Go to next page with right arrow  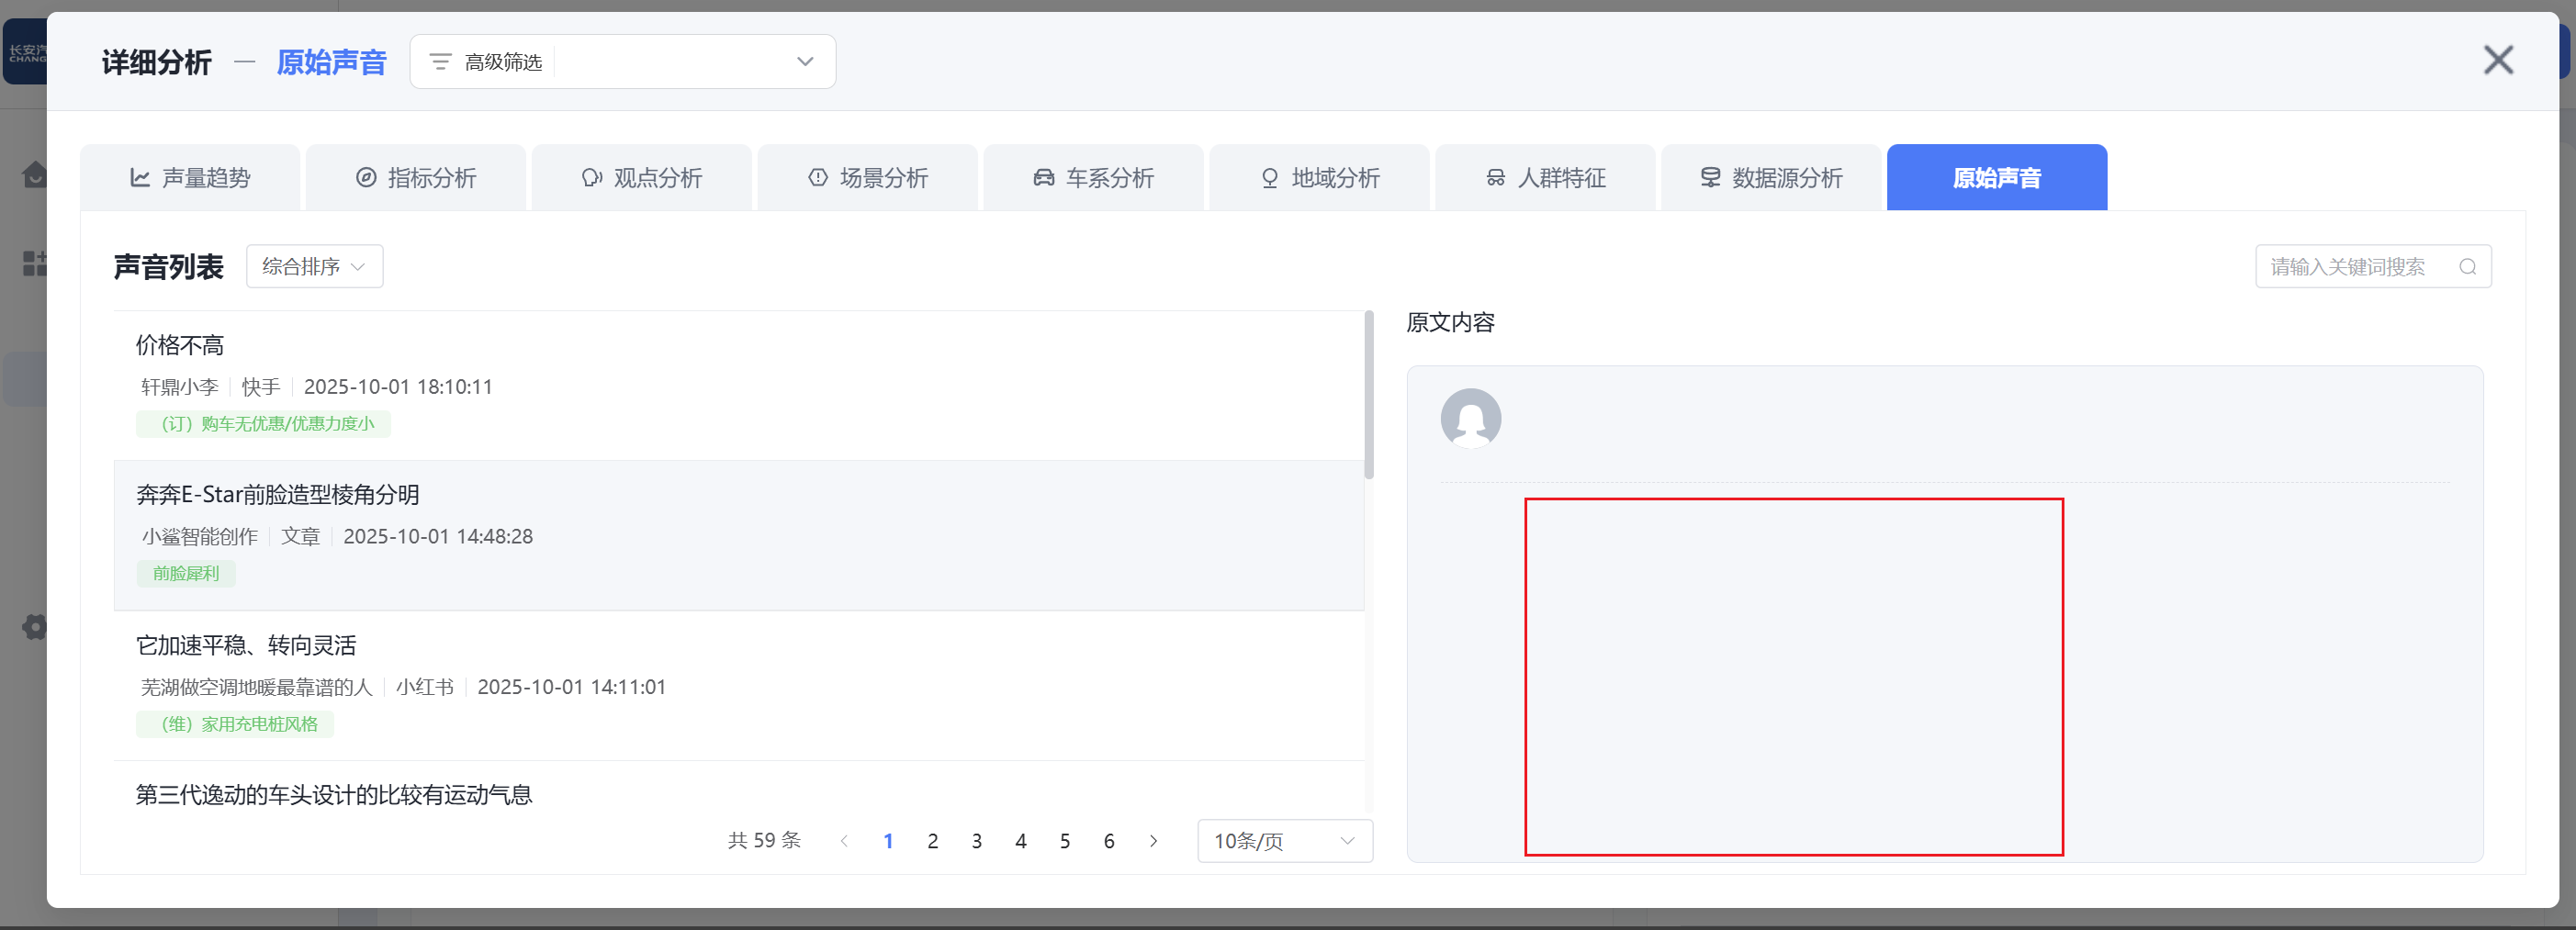(1153, 841)
